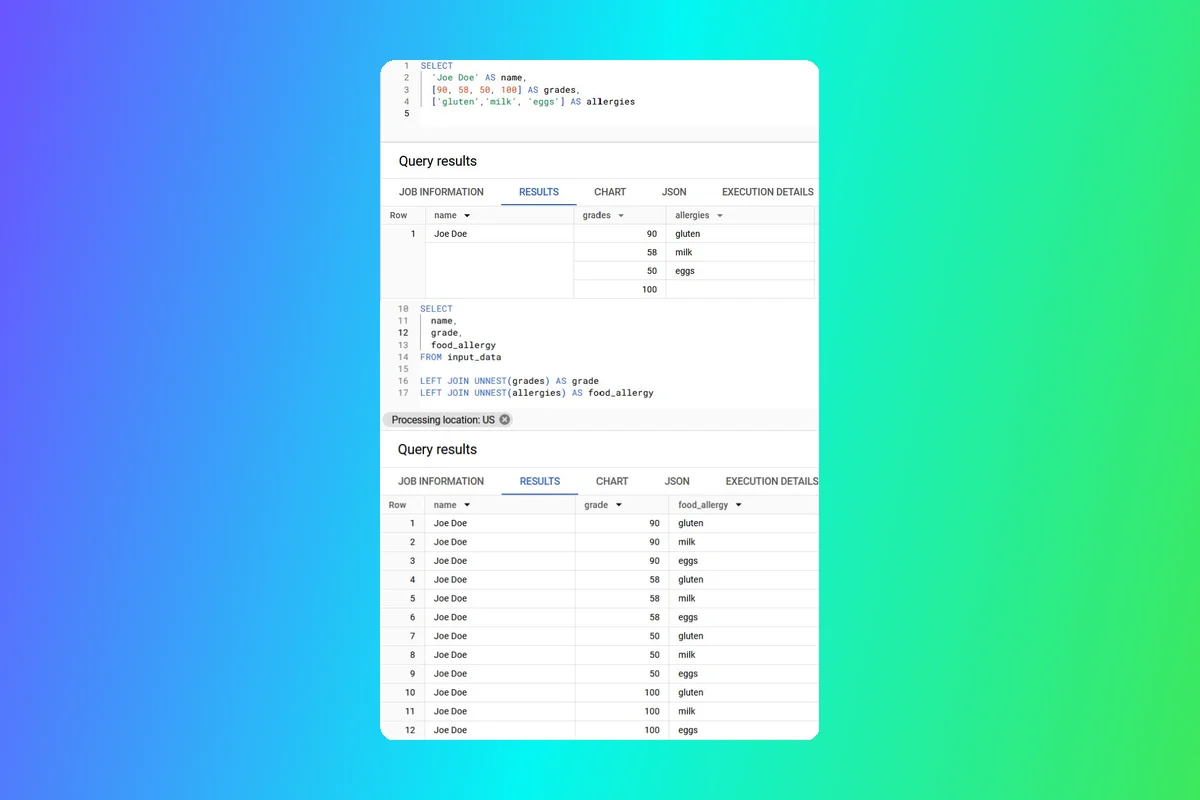Open grades column dropdown arrow
Viewport: 1200px width, 800px height.
point(621,215)
